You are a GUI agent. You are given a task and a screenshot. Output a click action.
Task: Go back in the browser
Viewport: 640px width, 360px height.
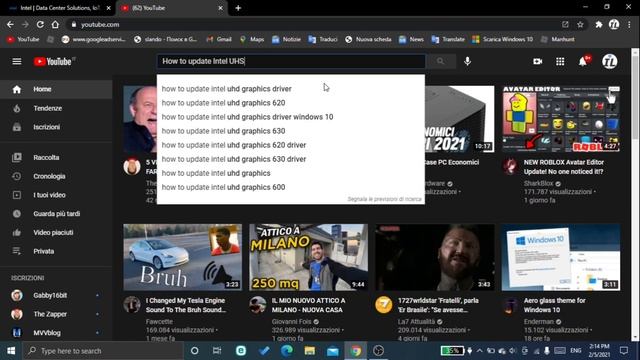[x=10, y=24]
